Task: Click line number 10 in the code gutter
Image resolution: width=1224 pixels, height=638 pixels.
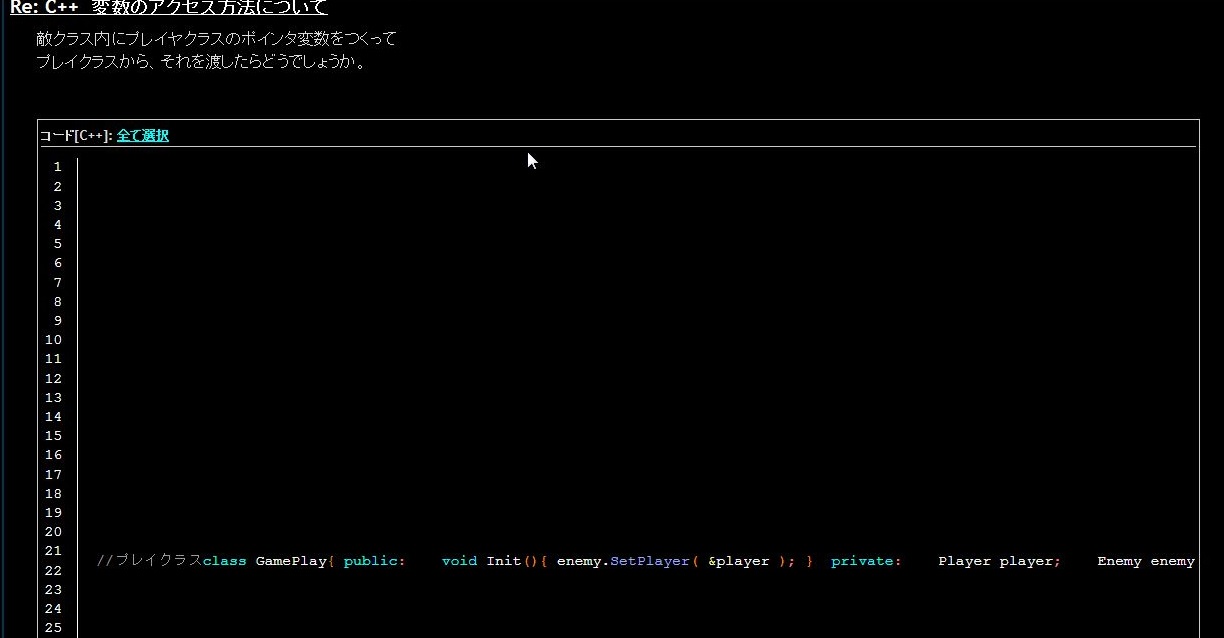Action: tap(54, 340)
